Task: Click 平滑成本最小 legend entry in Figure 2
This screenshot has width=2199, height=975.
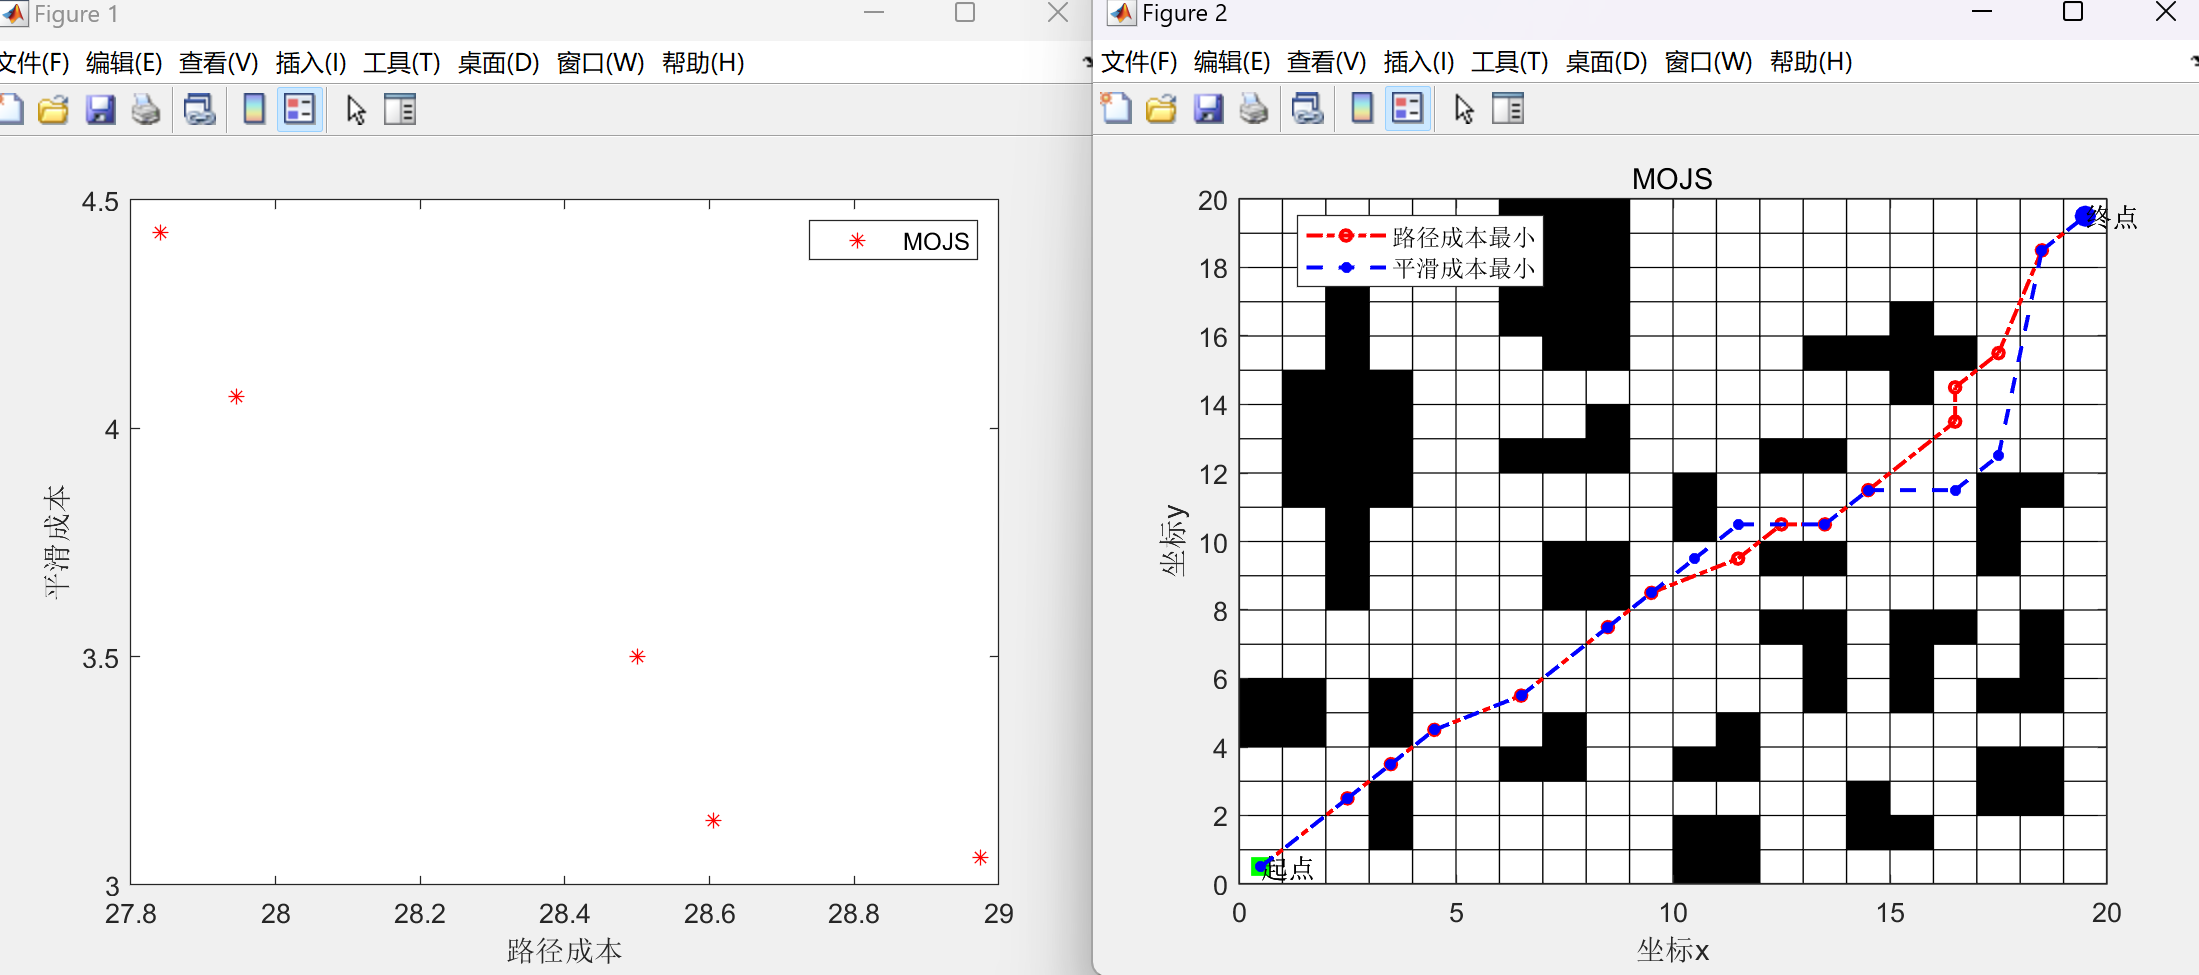Action: click(x=1420, y=268)
